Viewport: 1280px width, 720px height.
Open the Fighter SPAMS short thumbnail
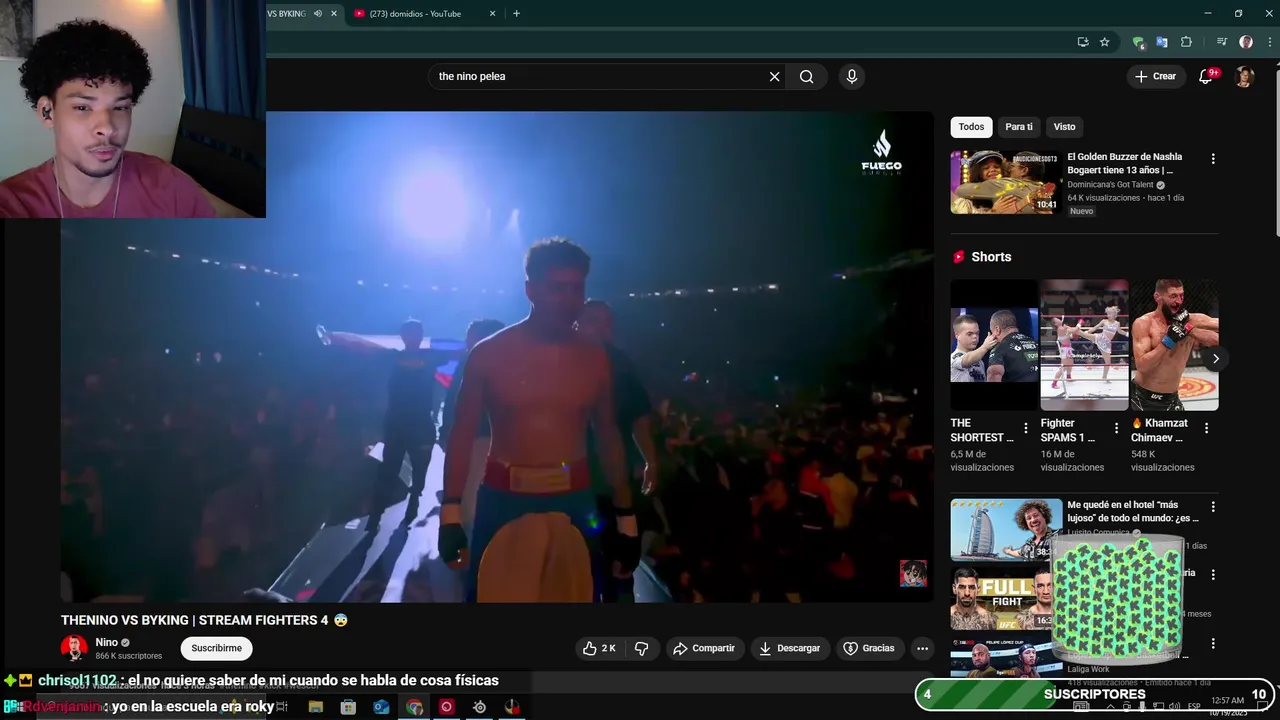click(1084, 345)
